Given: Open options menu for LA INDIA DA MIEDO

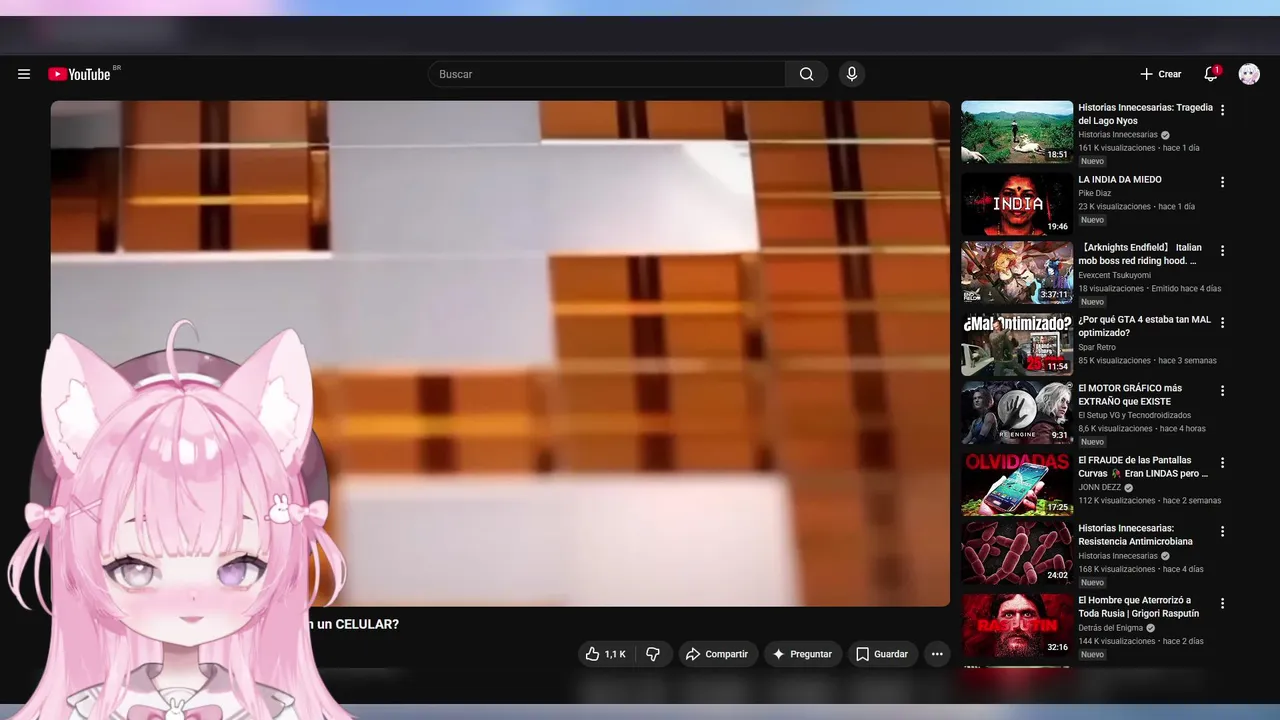Looking at the screenshot, I should [x=1222, y=182].
